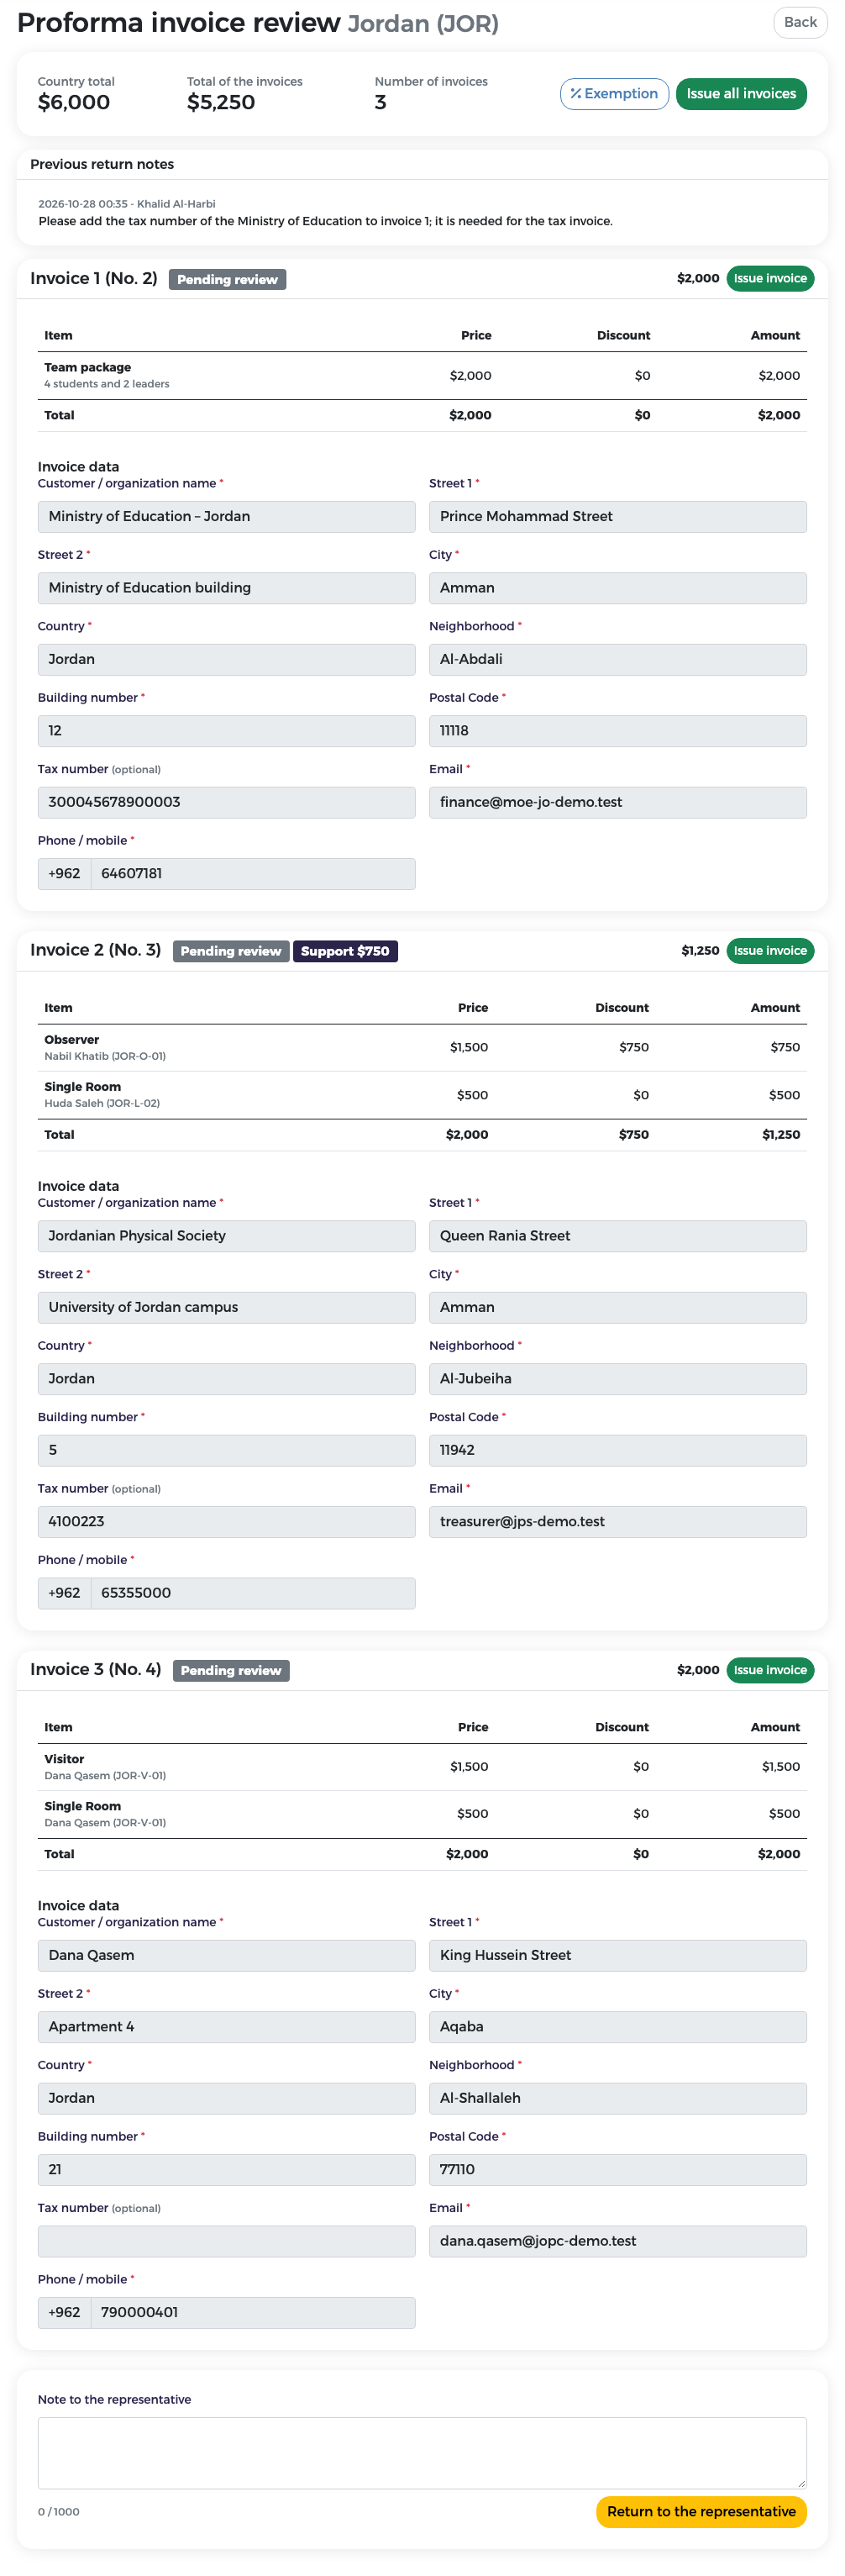Issue all invoices at once
Viewport: 845px width, 2576px height.
741,94
